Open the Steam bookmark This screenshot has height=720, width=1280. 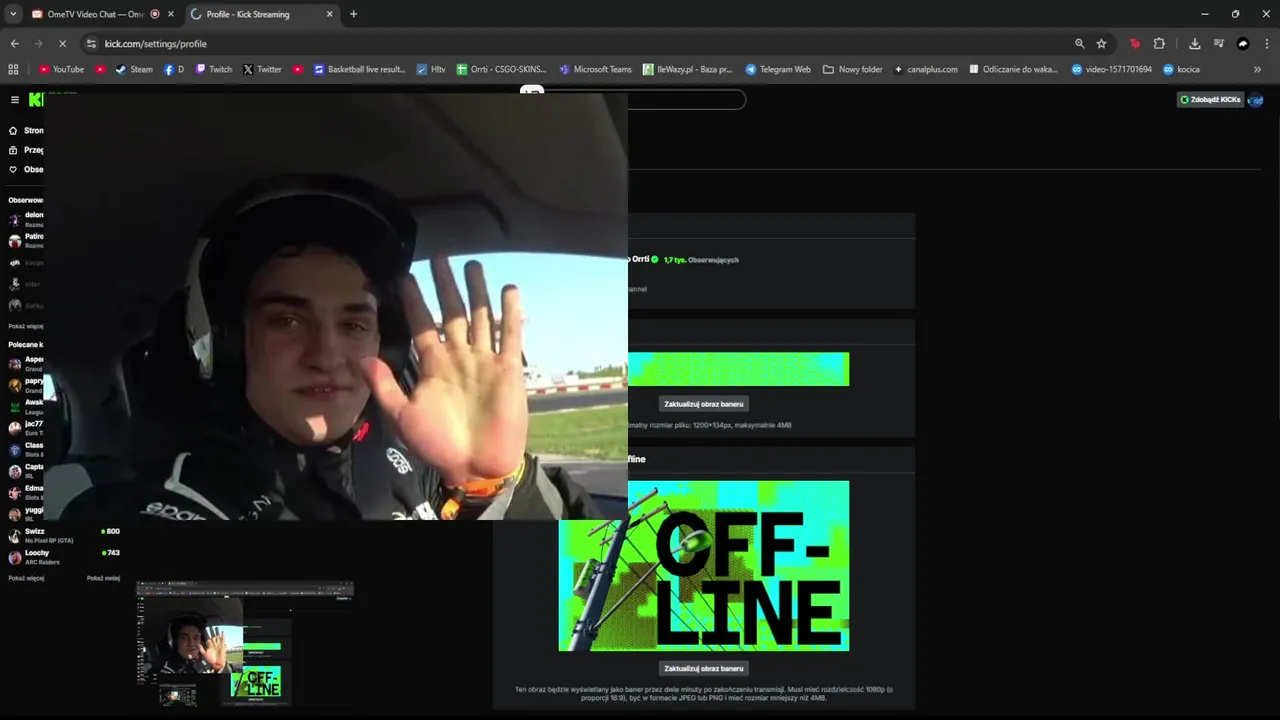(134, 70)
